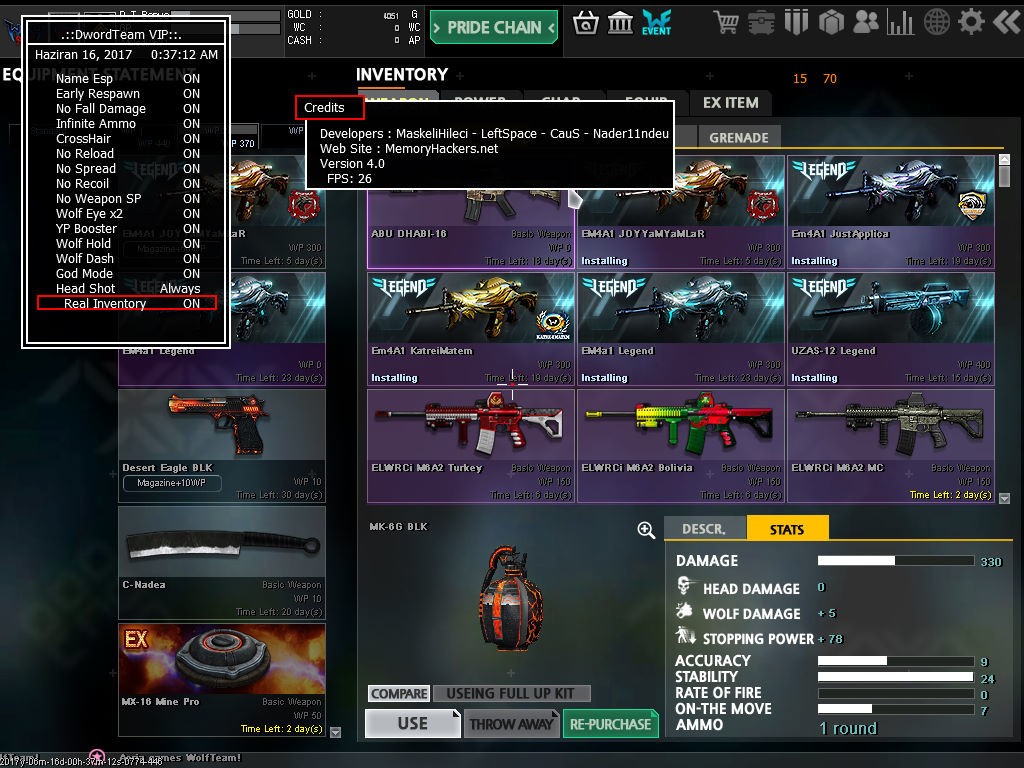
Task: Toggle YP Booster option
Action: click(127, 229)
